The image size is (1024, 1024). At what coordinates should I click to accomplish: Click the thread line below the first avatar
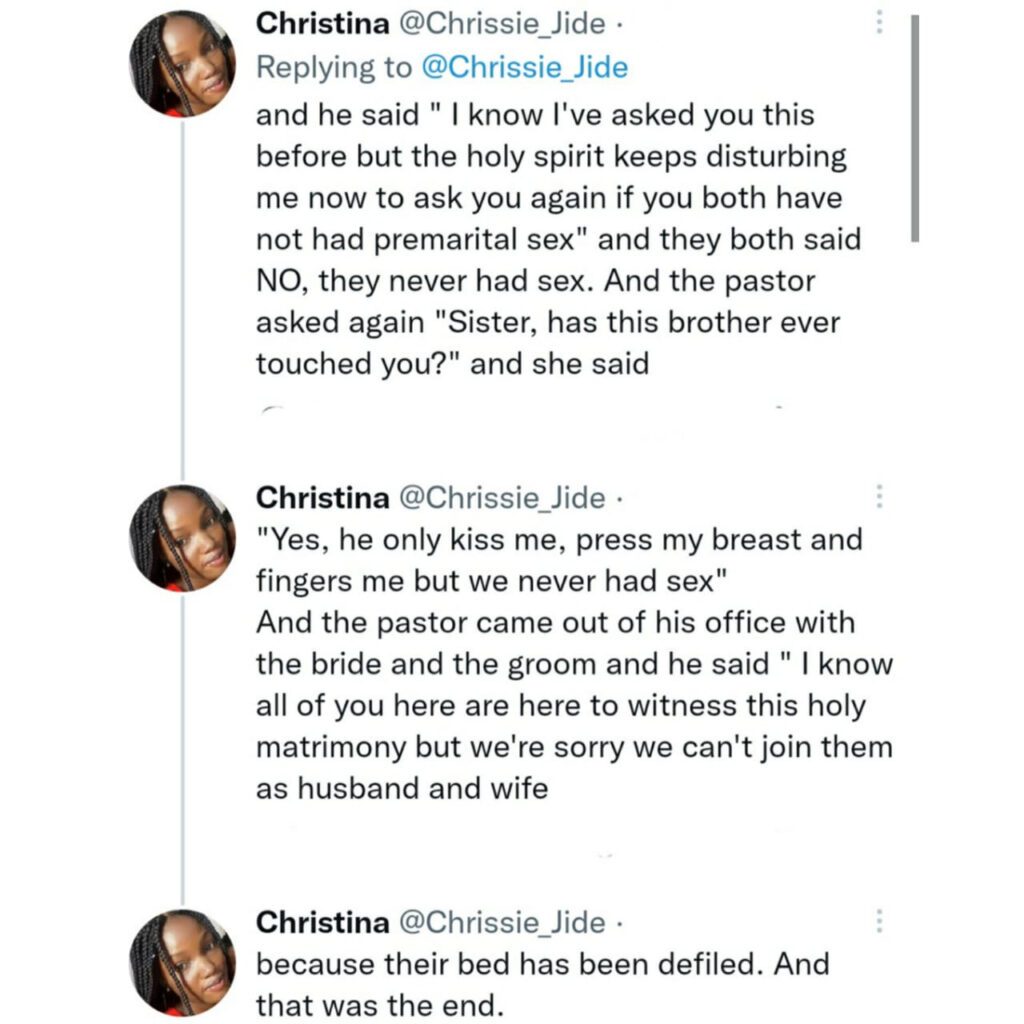(183, 300)
